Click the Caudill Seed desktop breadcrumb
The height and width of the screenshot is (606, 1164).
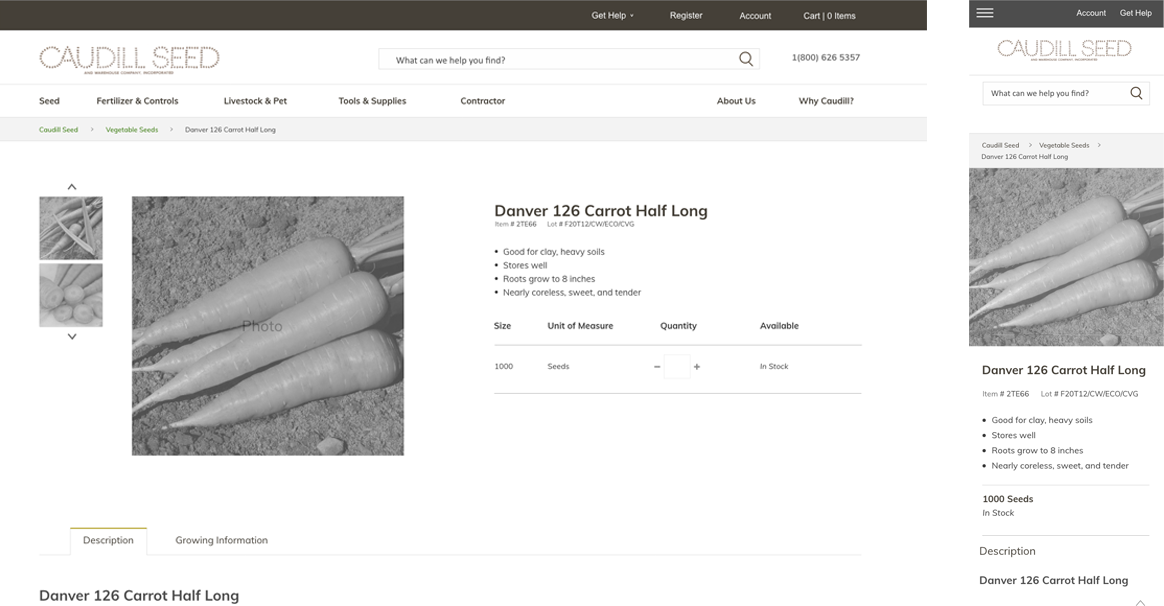pos(59,130)
